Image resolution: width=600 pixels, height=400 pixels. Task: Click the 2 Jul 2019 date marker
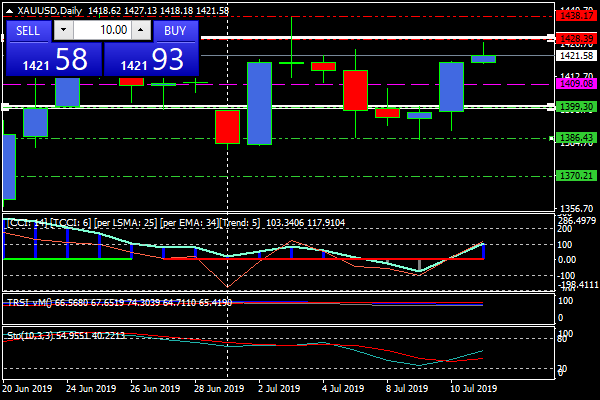pos(278,388)
